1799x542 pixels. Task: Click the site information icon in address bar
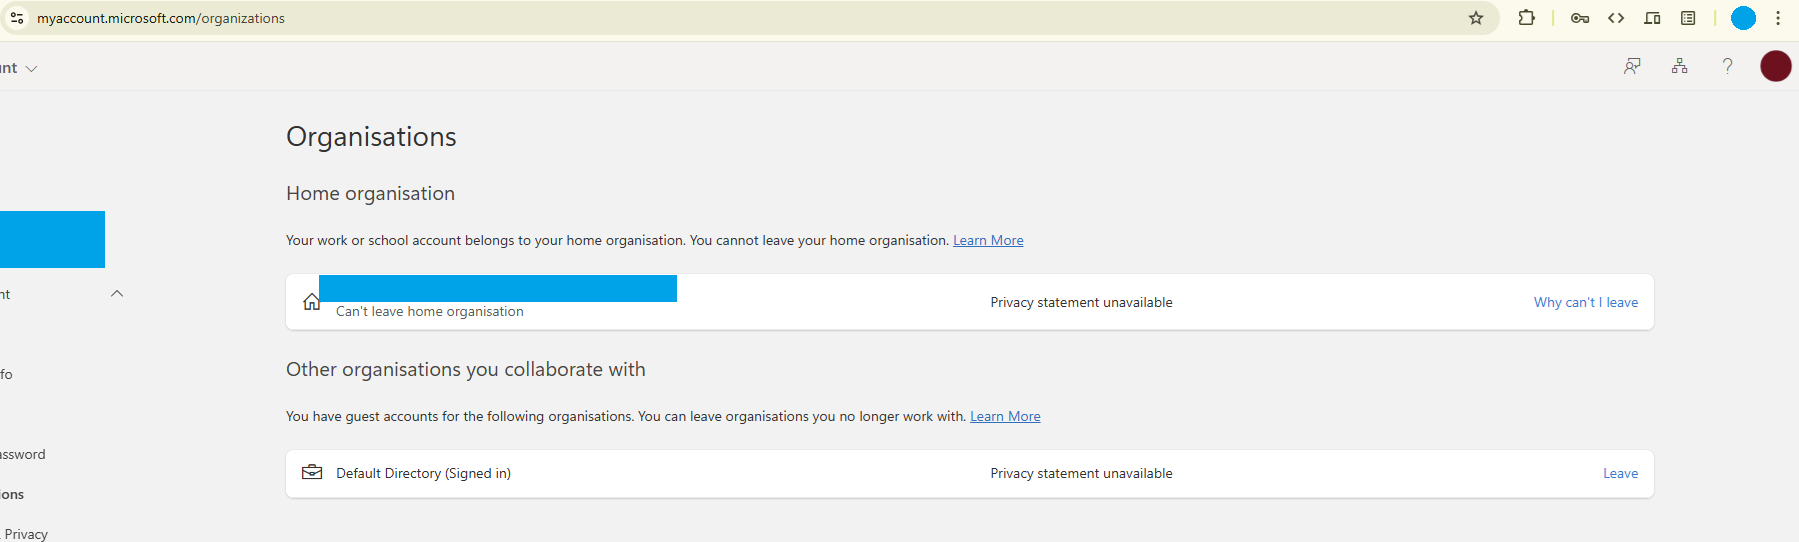point(17,18)
